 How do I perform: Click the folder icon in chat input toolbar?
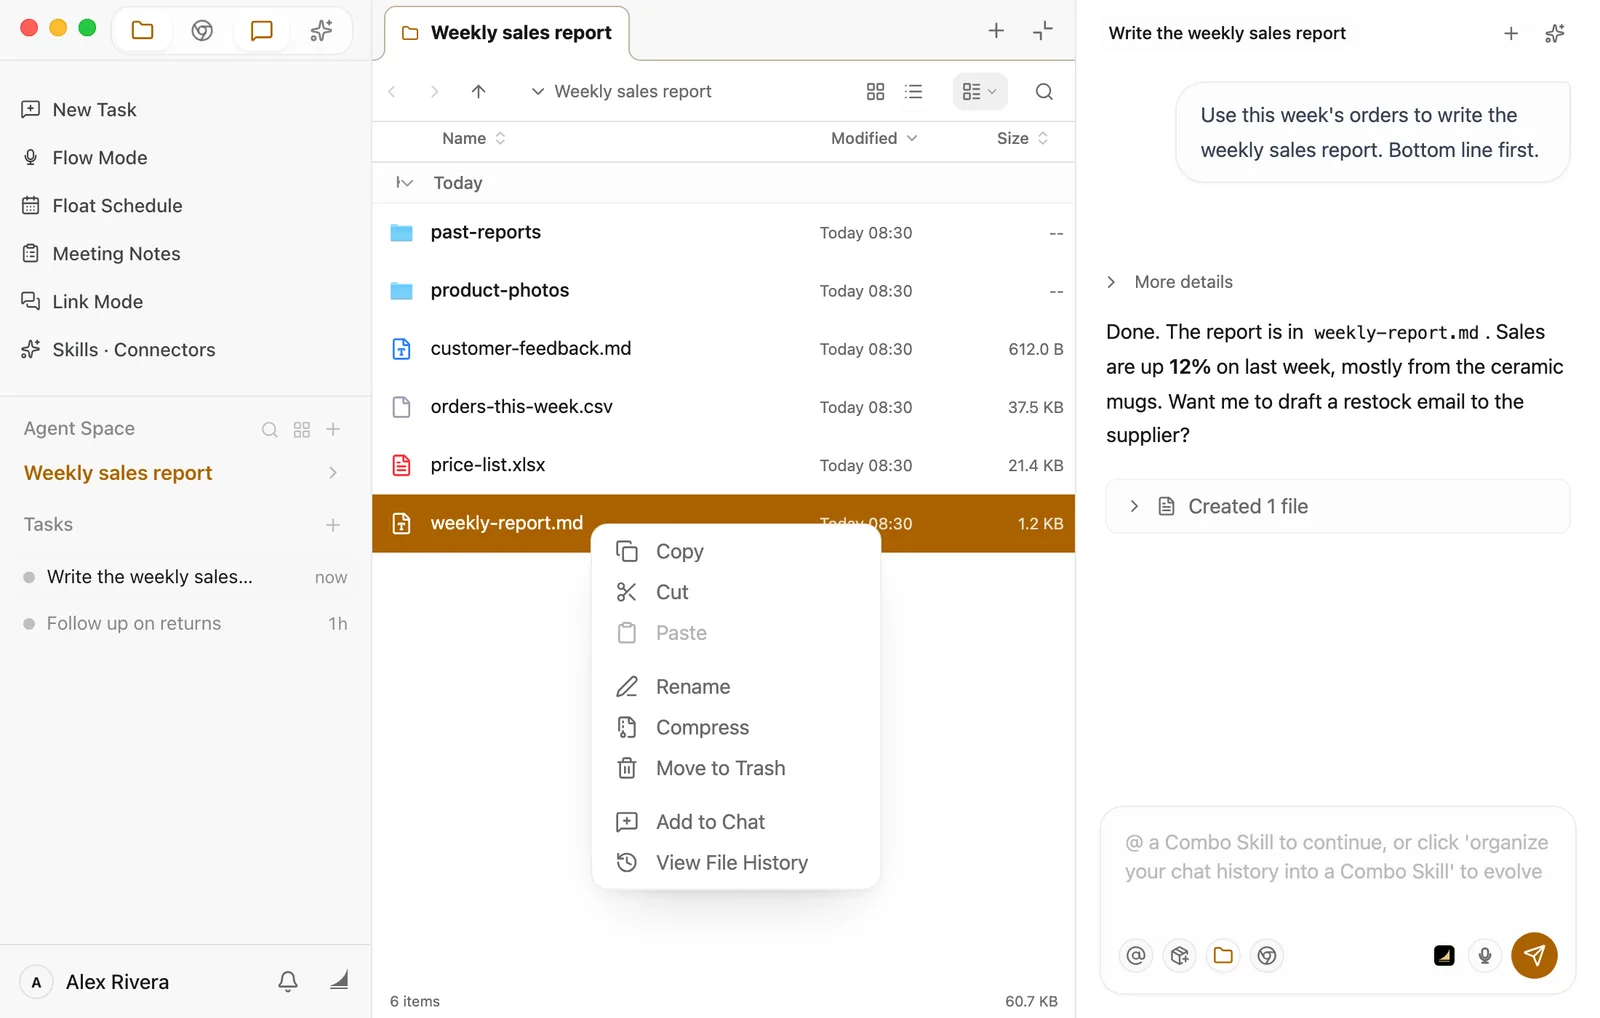[1223, 955]
